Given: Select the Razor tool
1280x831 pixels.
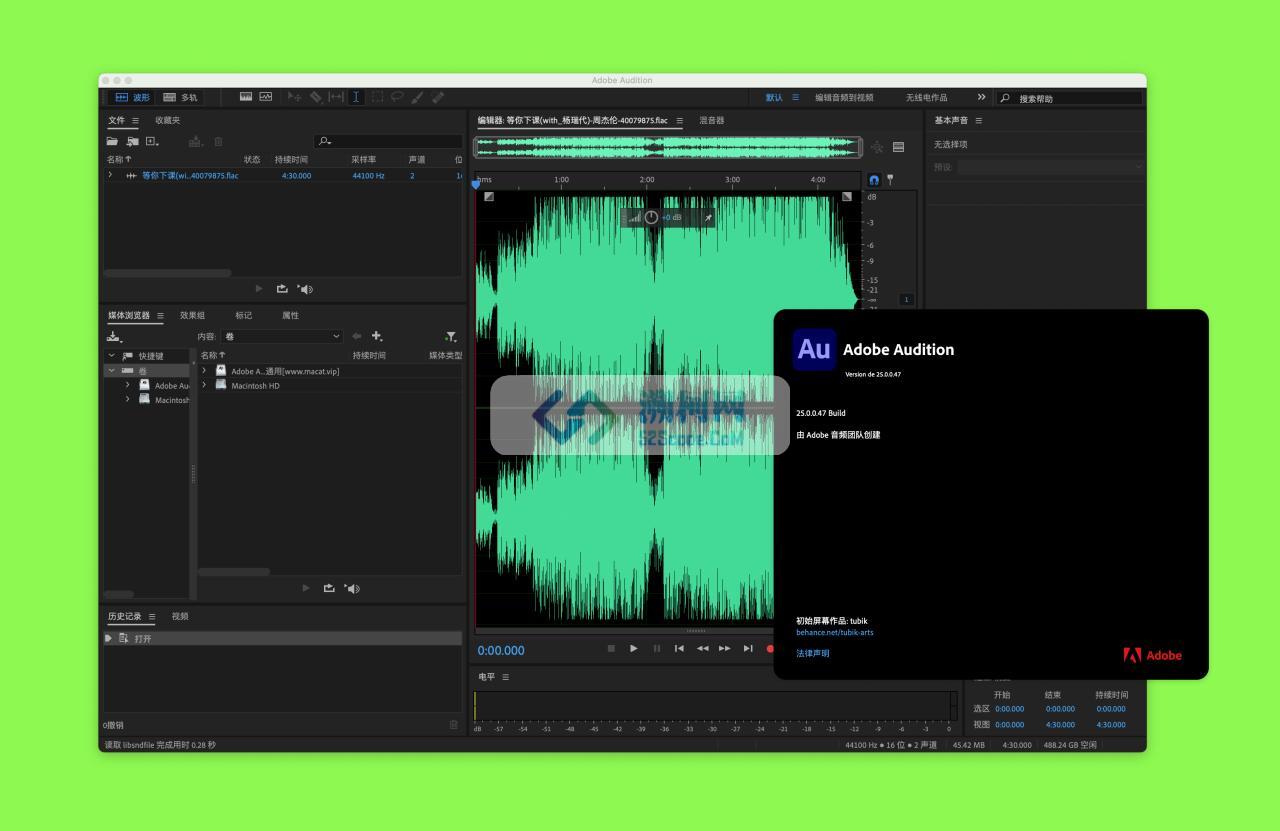Looking at the screenshot, I should (x=316, y=97).
